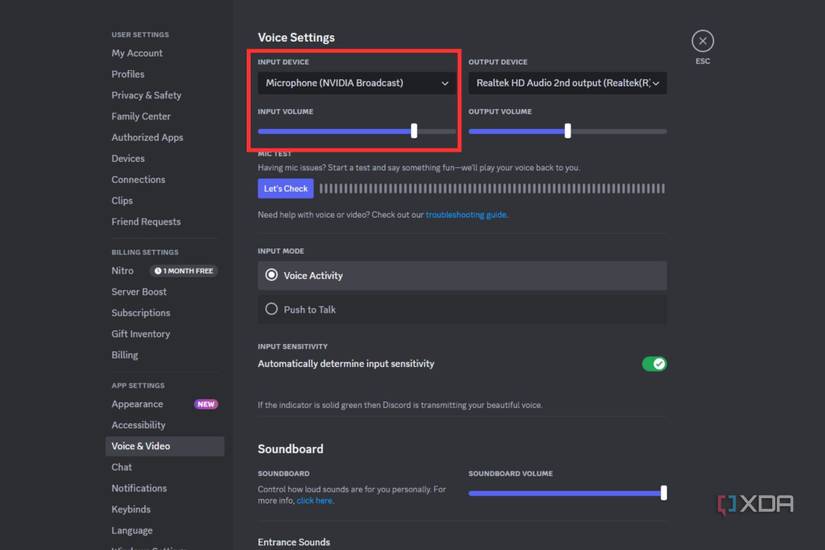This screenshot has height=550, width=825.
Task: Open Appearance settings
Action: [137, 404]
